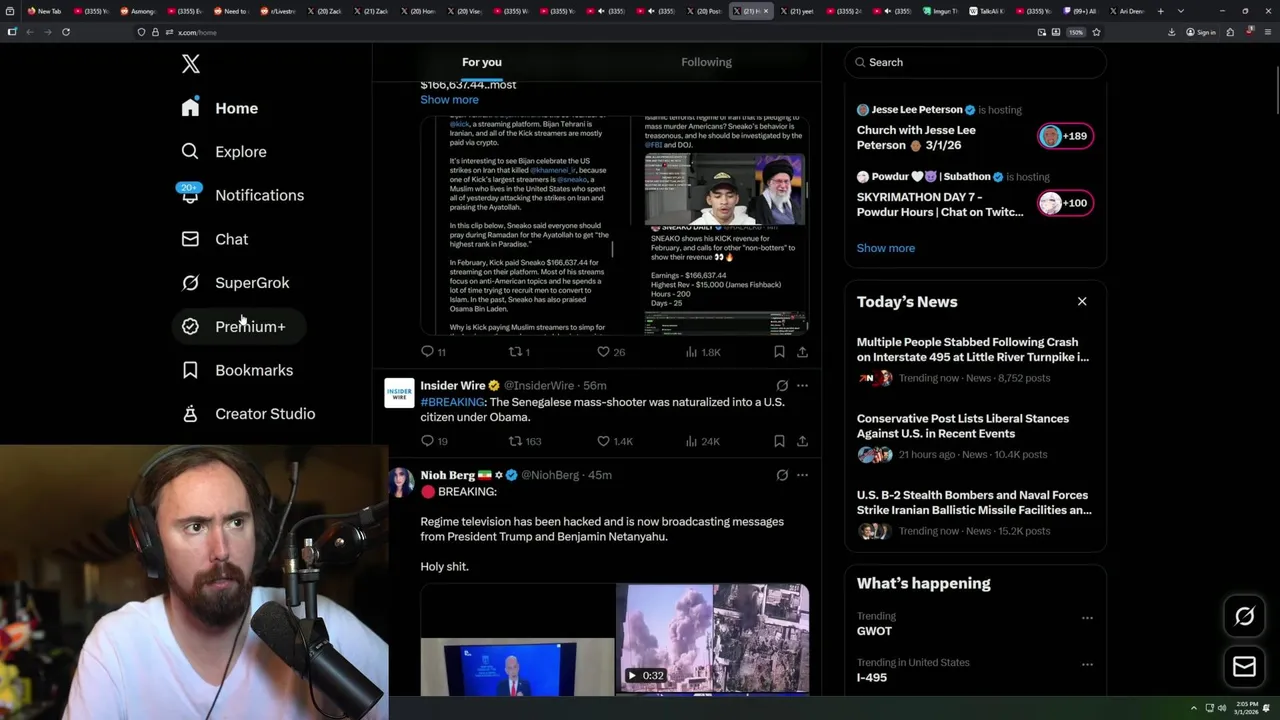Open a new browser tab with plus
Image resolution: width=1280 pixels, height=720 pixels.
1160,11
